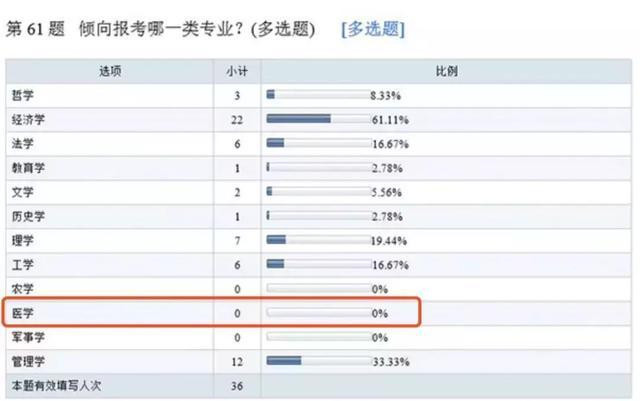
Task: Click the 比例 column header
Action: [447, 71]
